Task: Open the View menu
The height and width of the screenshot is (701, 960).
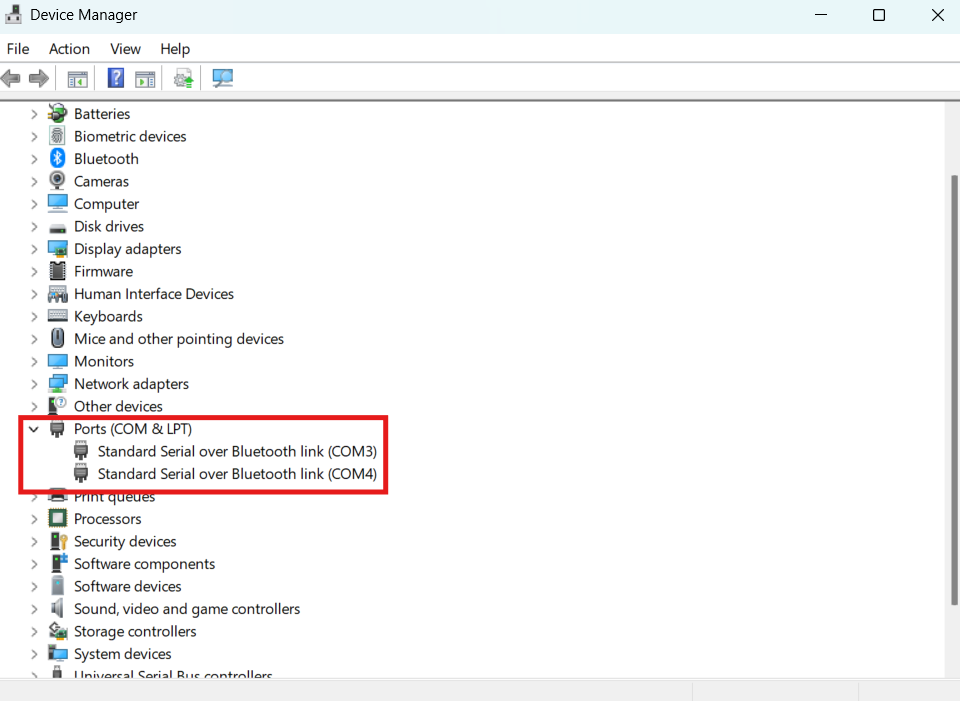Action: coord(125,49)
